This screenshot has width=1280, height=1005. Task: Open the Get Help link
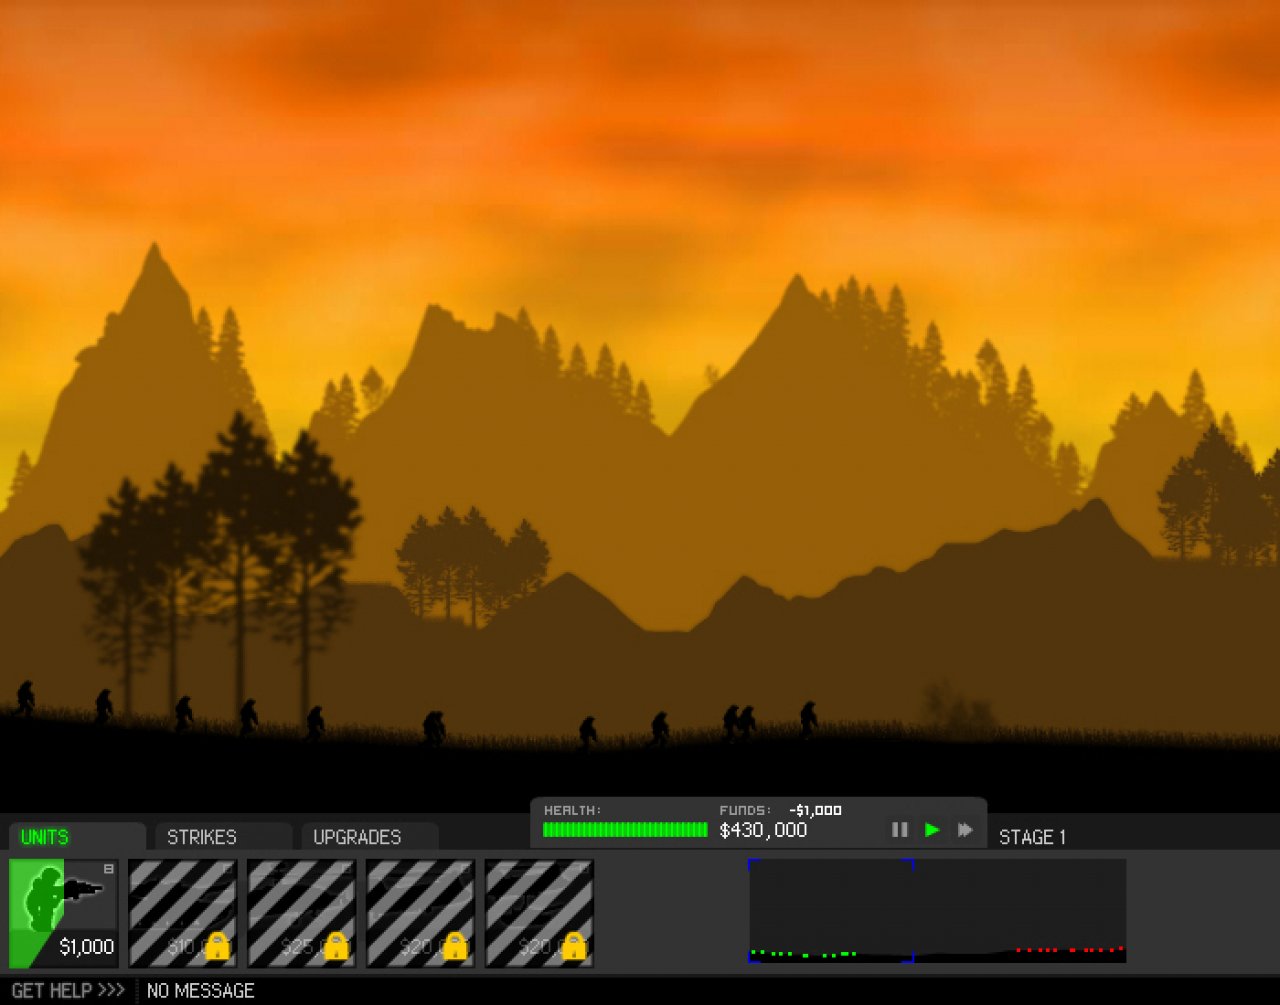coord(68,990)
